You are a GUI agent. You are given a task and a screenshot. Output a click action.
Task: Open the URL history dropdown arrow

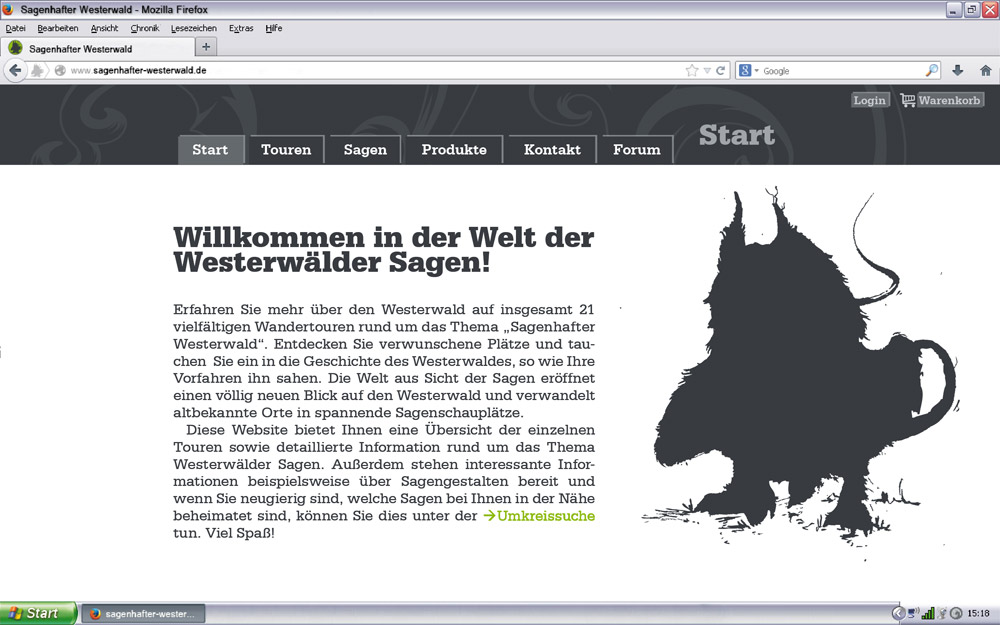click(x=707, y=71)
